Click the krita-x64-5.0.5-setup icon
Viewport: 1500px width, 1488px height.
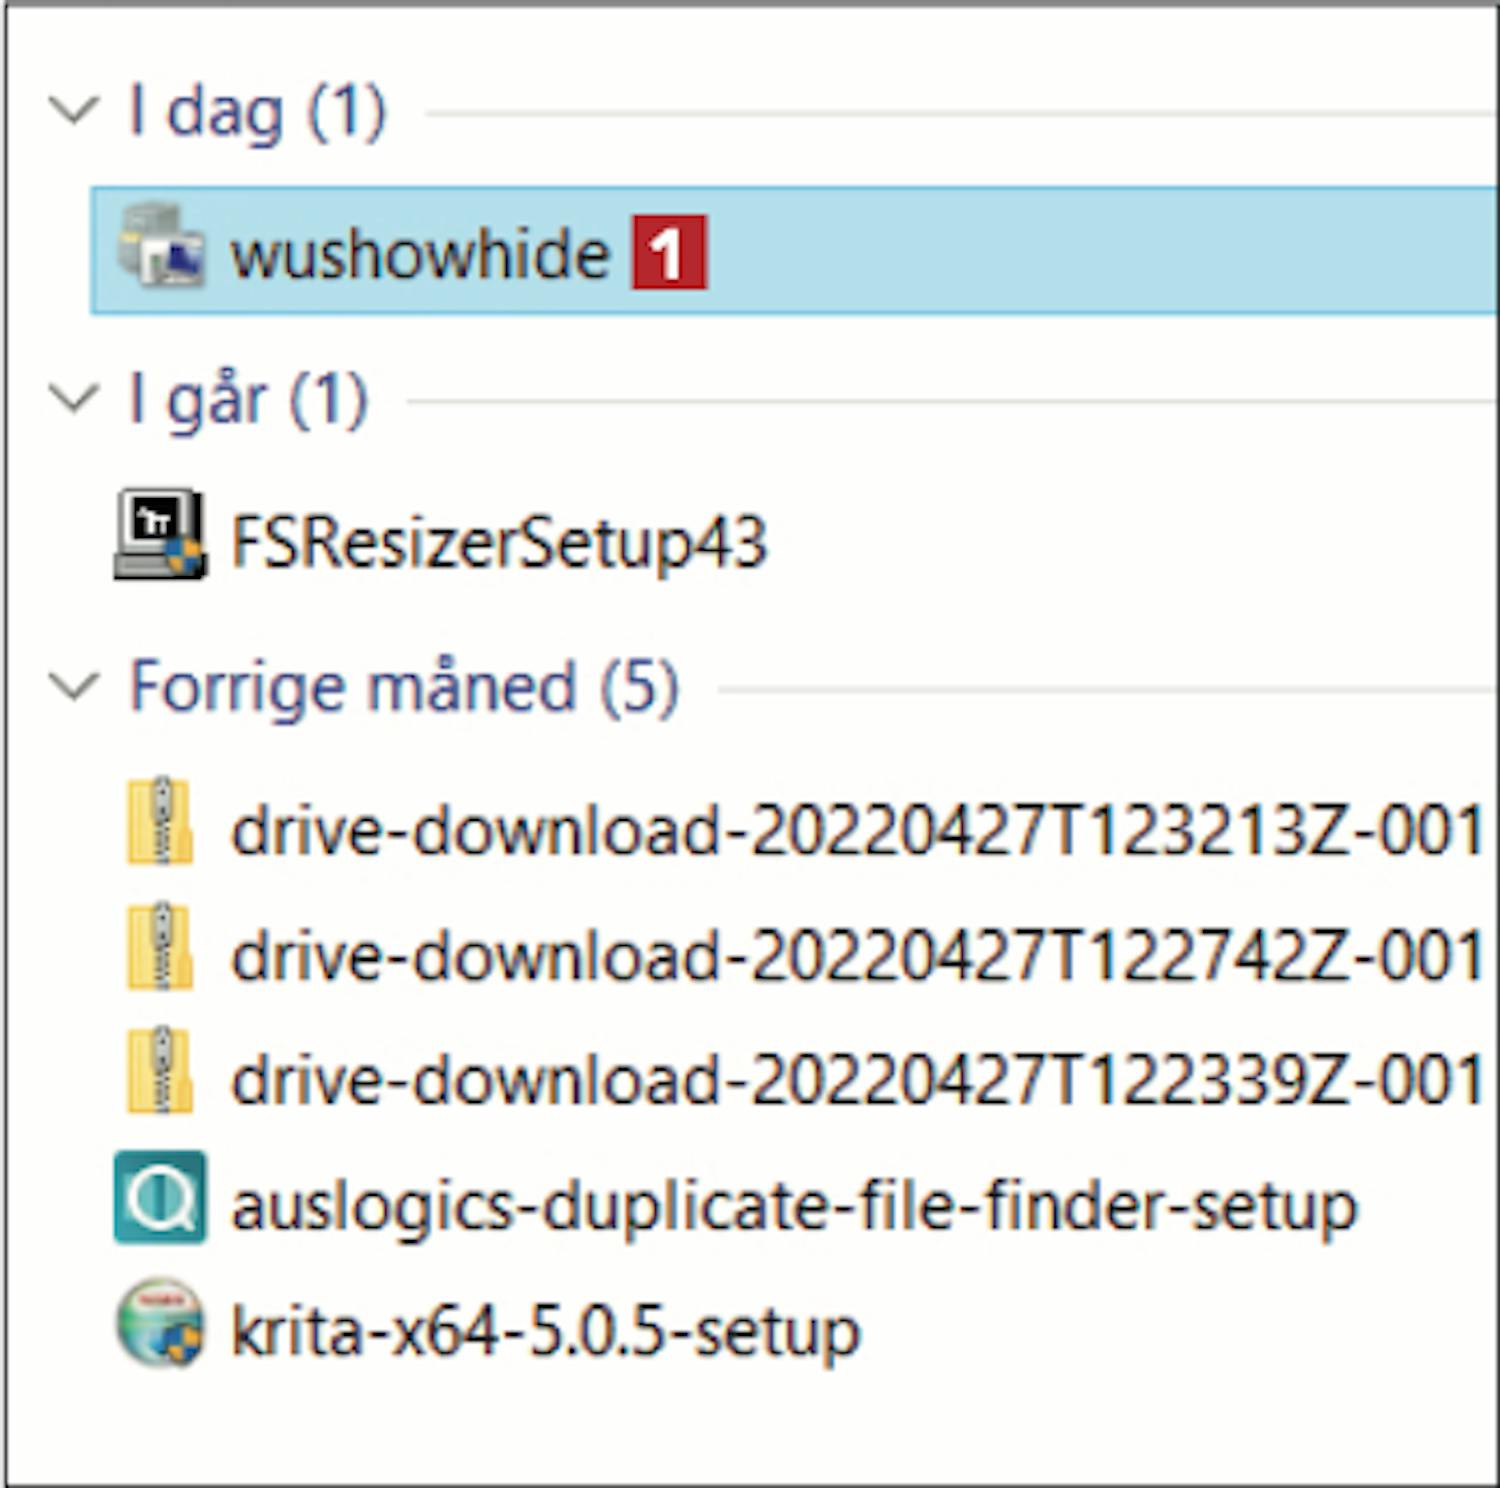click(160, 1322)
